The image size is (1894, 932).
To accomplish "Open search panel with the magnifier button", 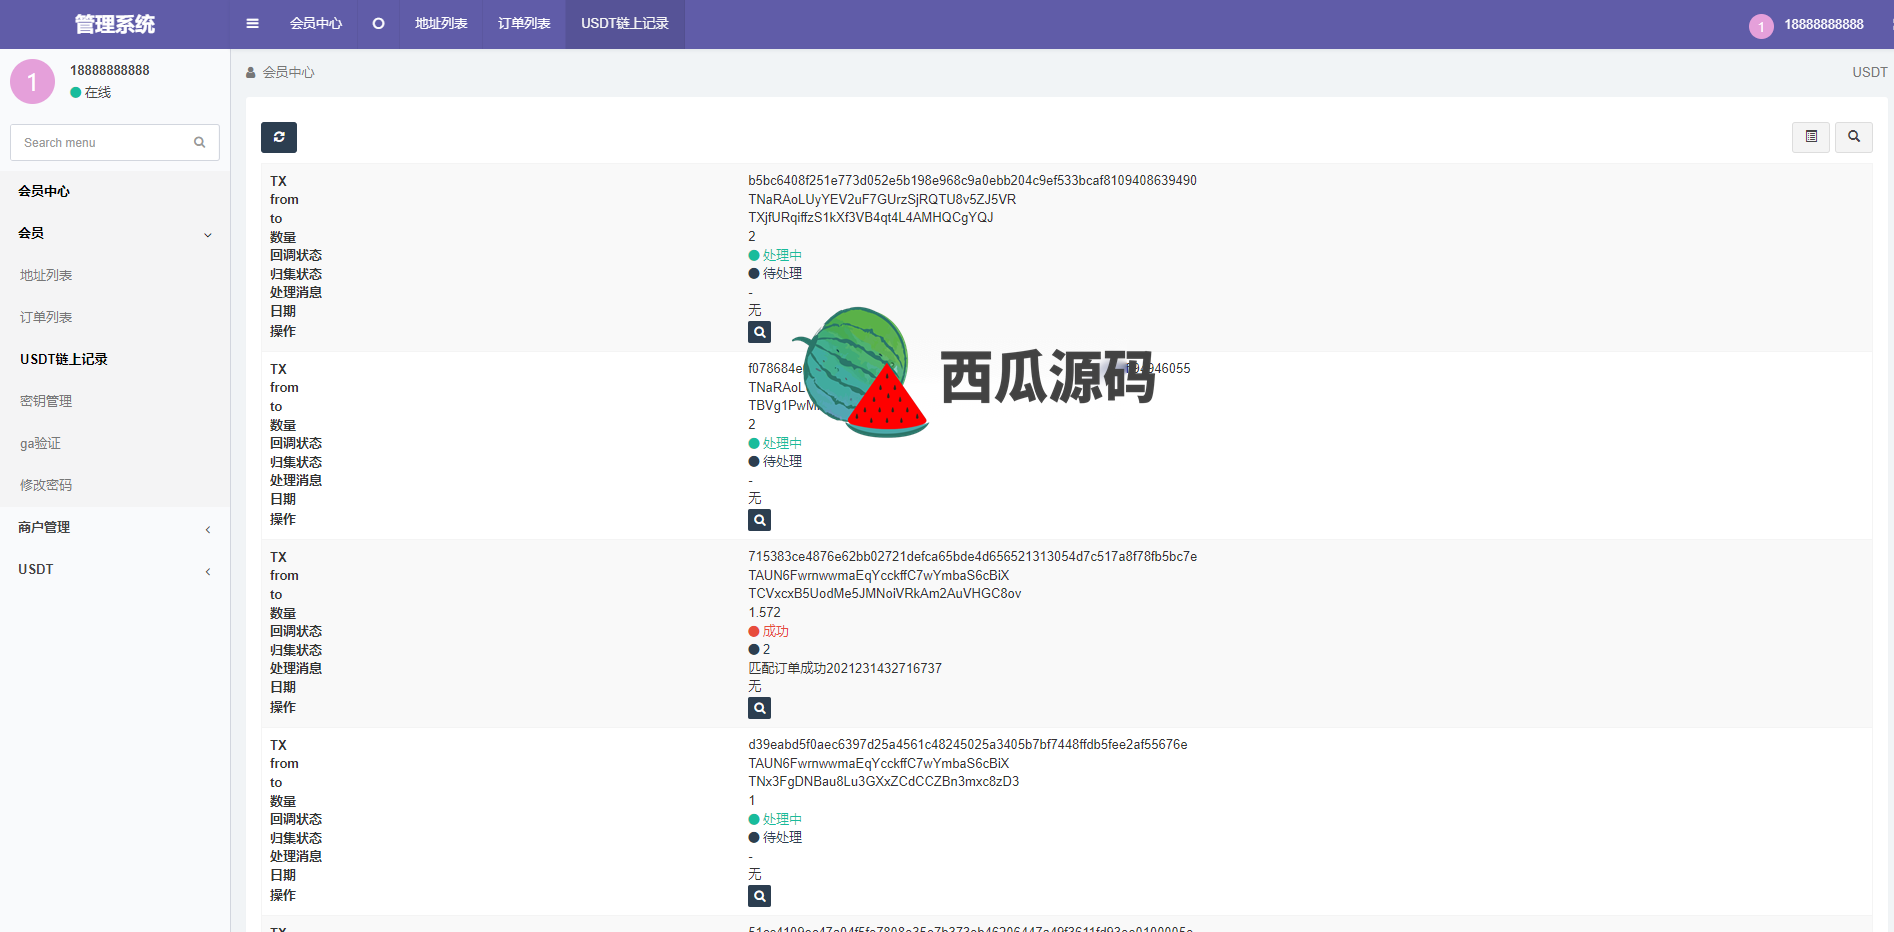I will pyautogui.click(x=1854, y=137).
